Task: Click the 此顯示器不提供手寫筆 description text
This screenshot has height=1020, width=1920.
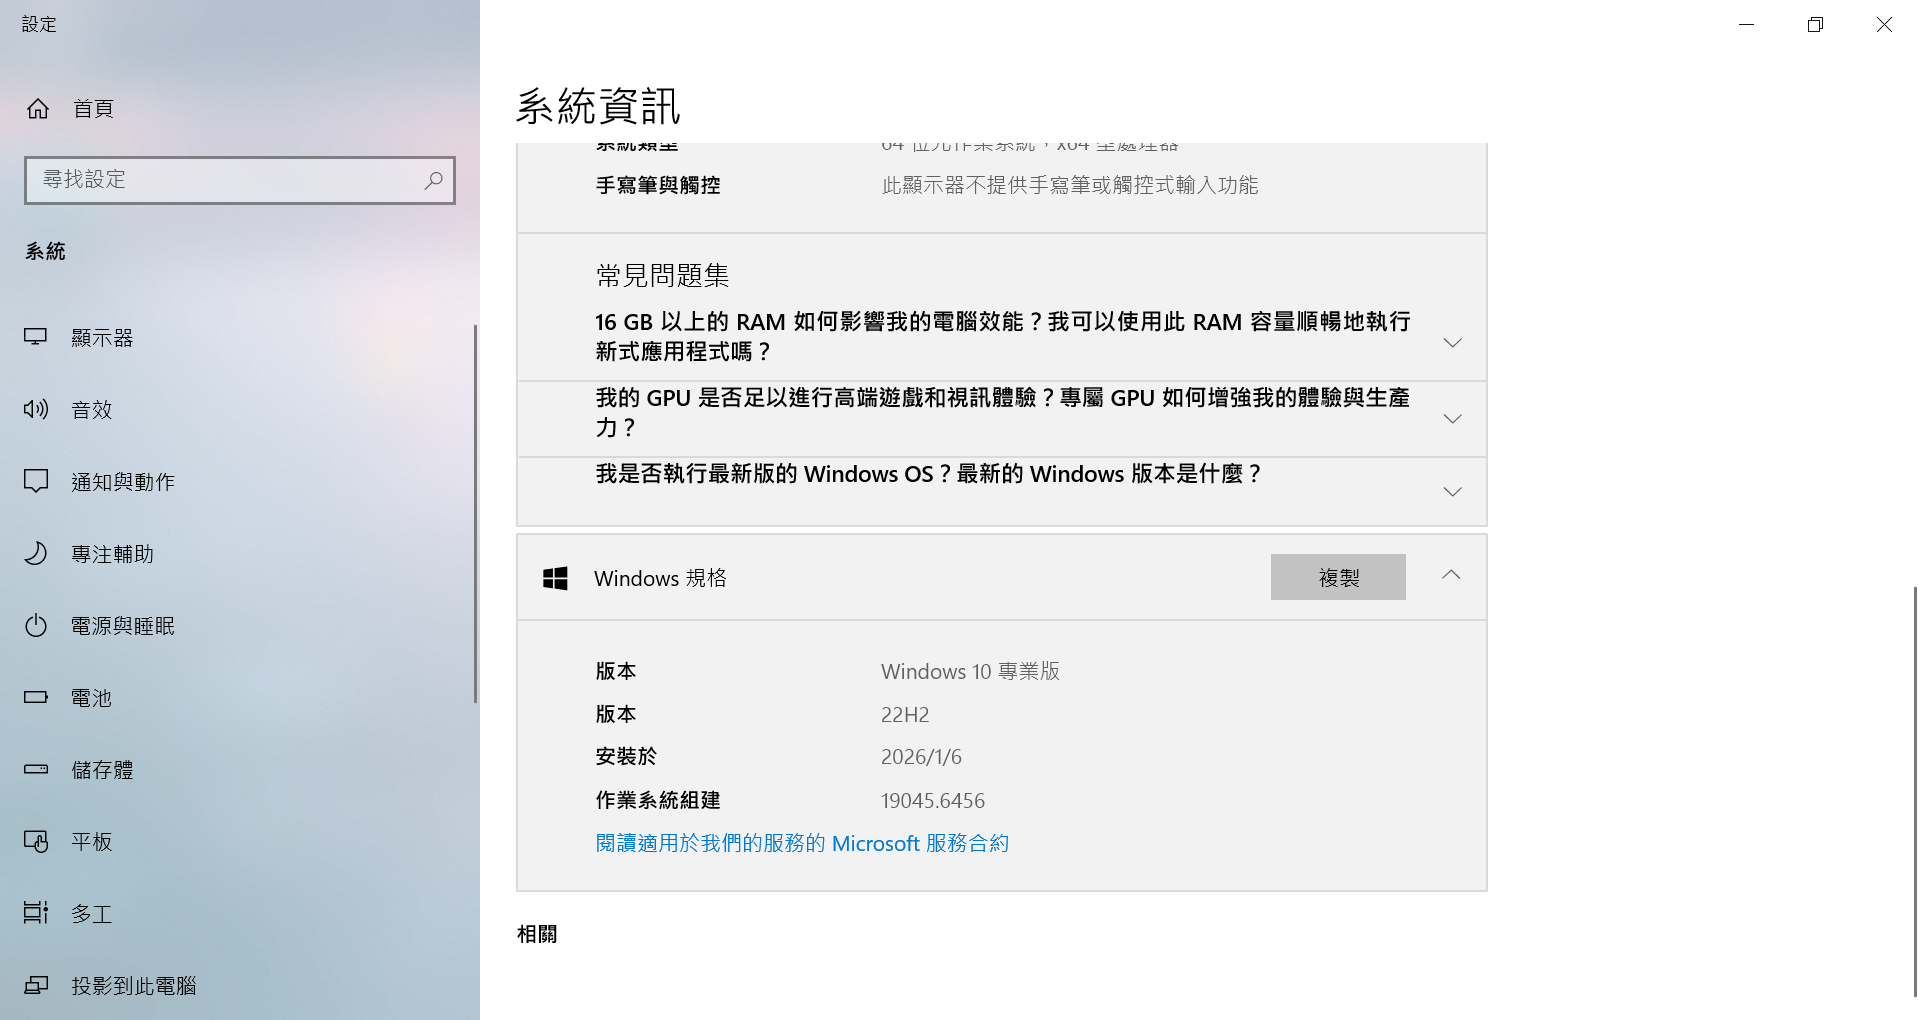Action: pos(1070,185)
